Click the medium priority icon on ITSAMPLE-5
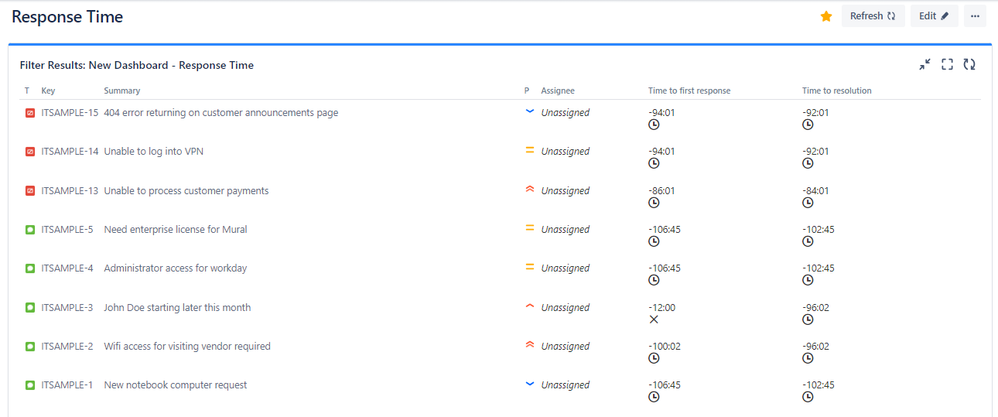 tap(529, 229)
